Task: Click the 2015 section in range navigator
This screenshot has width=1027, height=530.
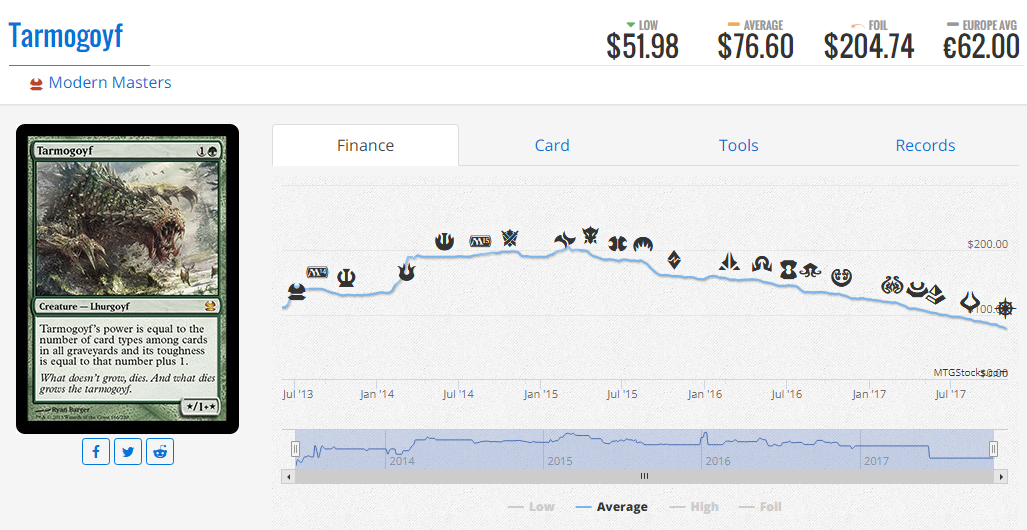Action: pyautogui.click(x=624, y=449)
